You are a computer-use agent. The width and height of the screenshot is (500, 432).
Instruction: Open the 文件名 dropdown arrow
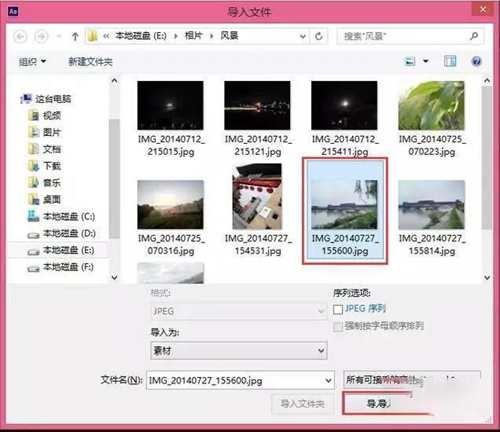point(328,380)
